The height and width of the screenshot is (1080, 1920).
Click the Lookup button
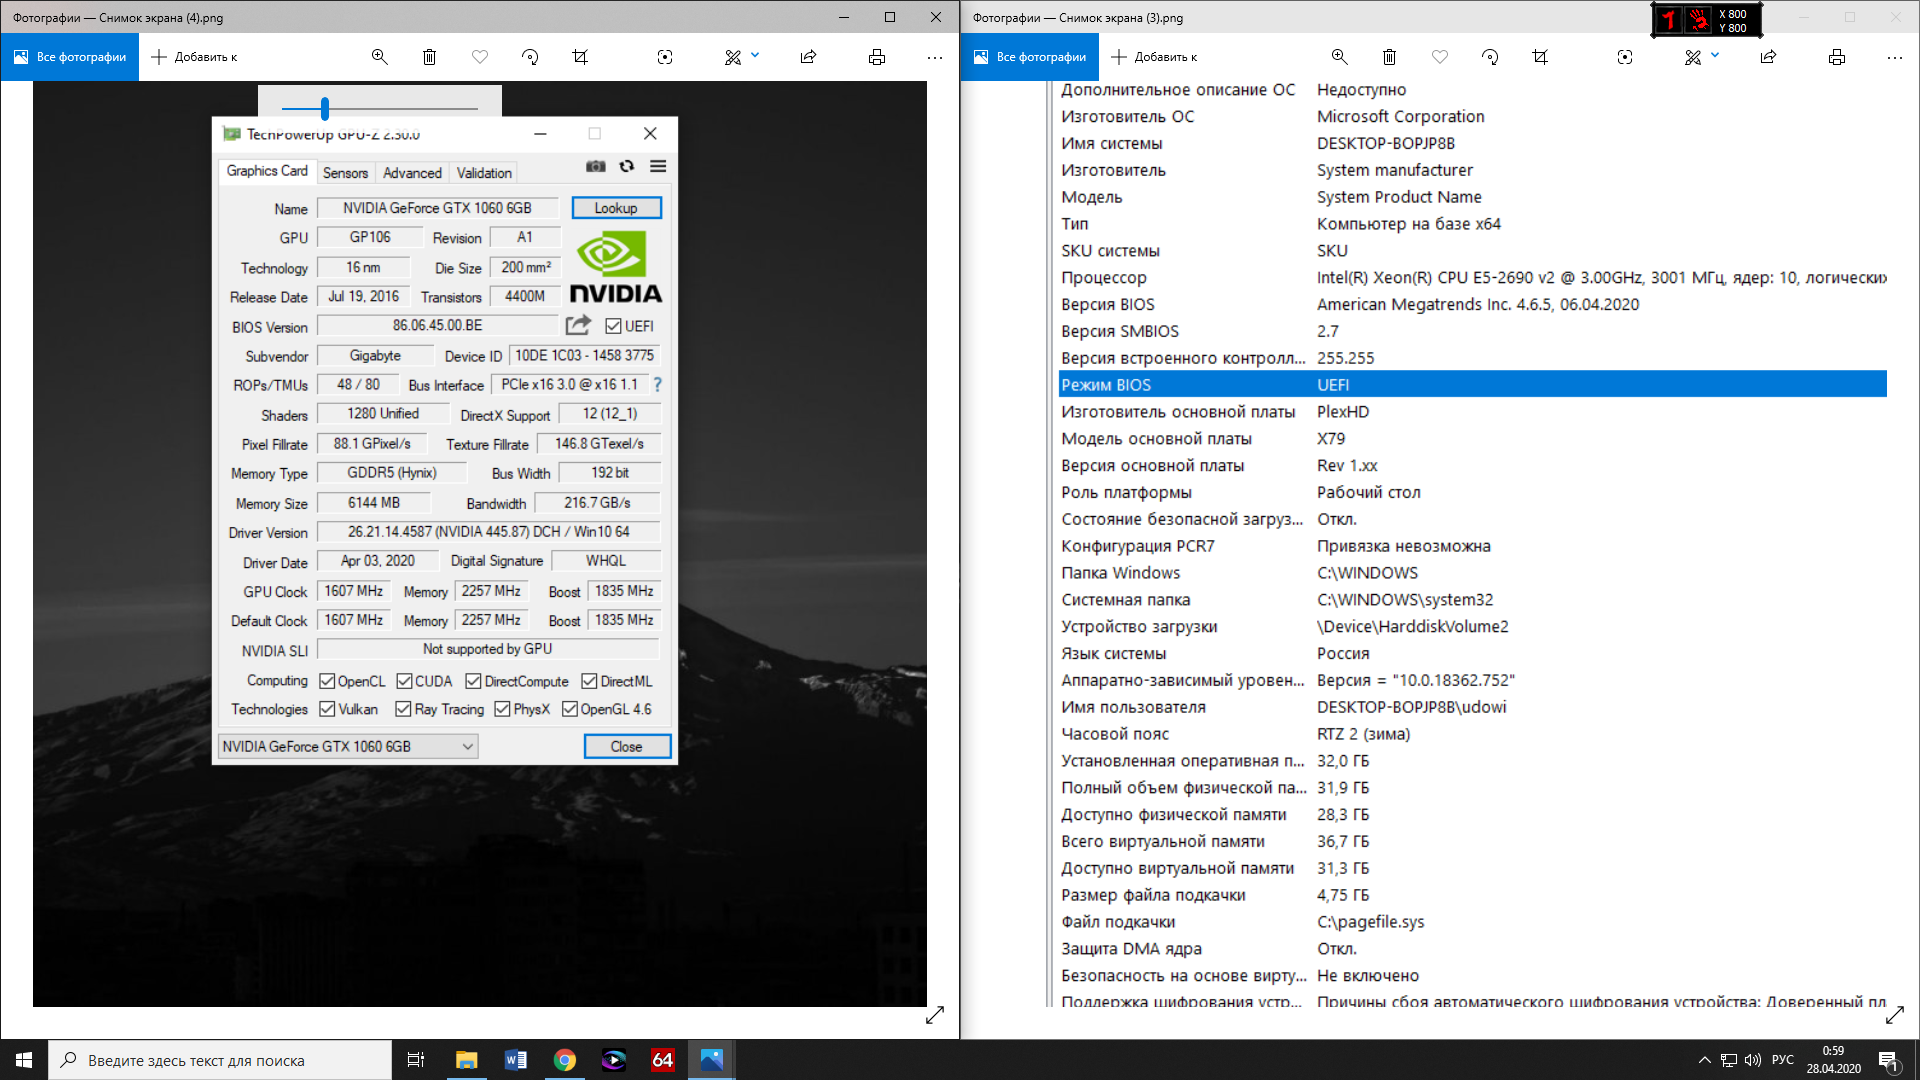click(x=616, y=208)
